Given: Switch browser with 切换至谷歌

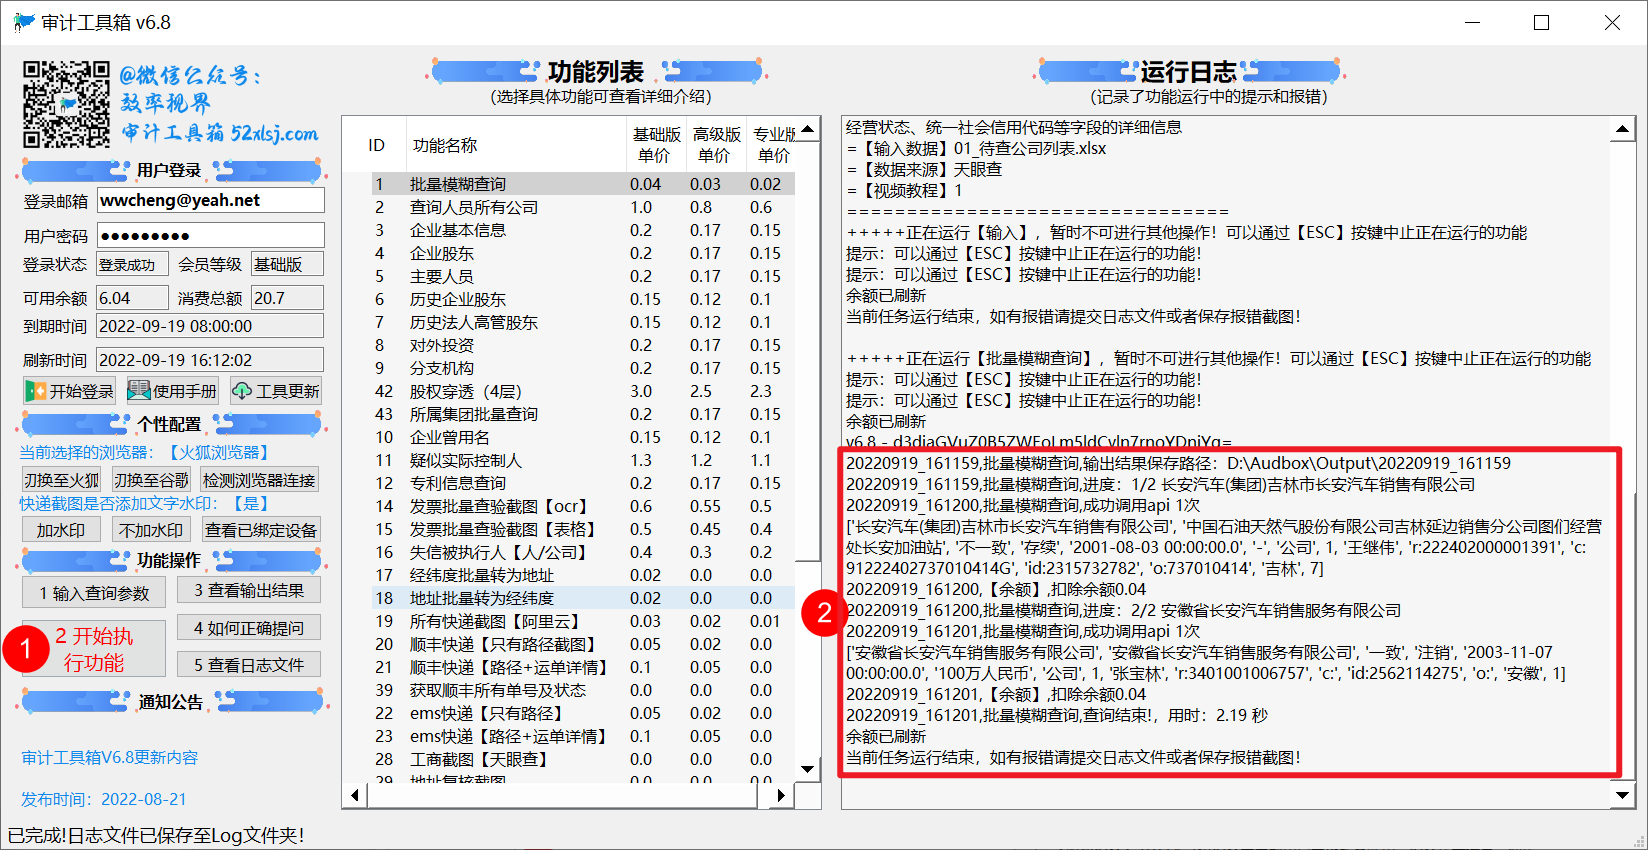Looking at the screenshot, I should (x=151, y=480).
